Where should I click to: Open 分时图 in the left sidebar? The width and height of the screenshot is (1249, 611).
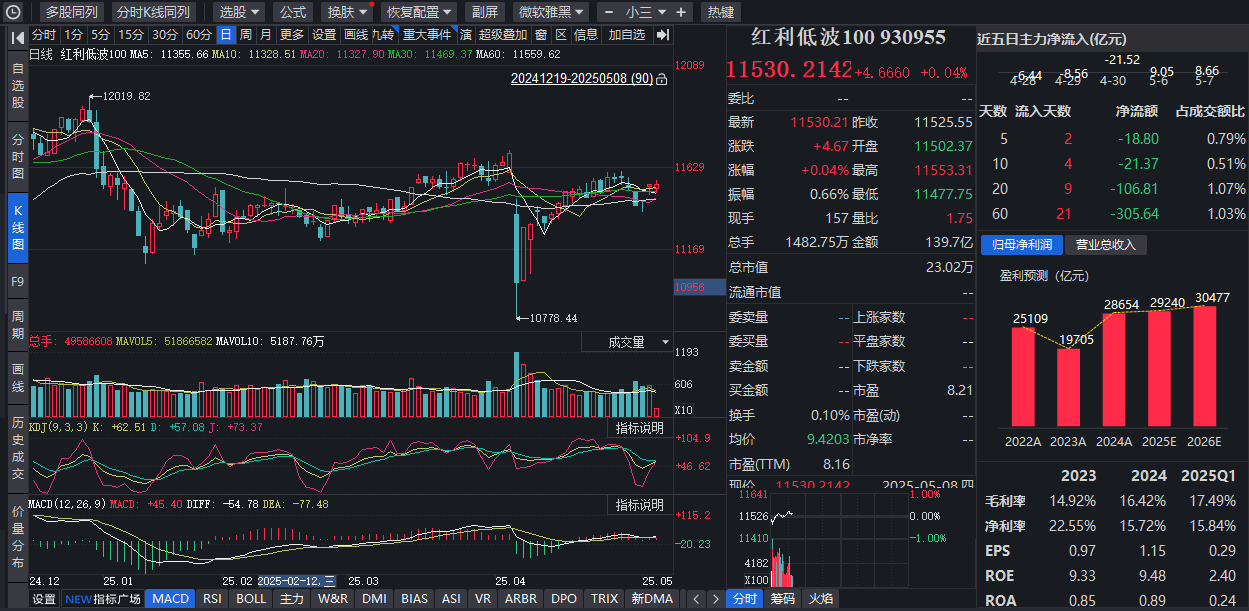(18, 155)
